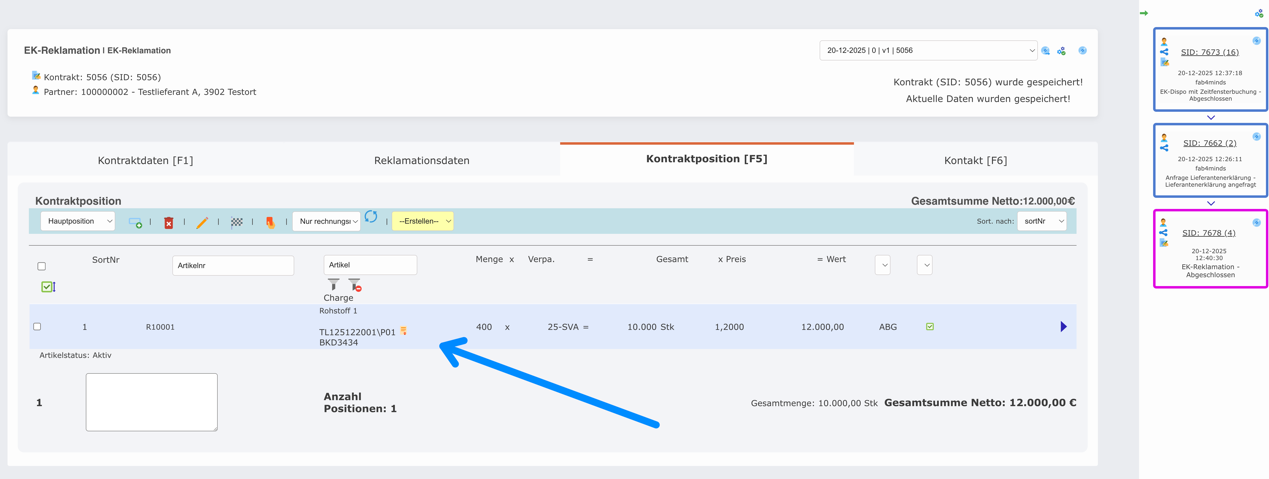1269x479 pixels.
Task: Open the Nur rechnungs filter dropdown
Action: coord(326,221)
